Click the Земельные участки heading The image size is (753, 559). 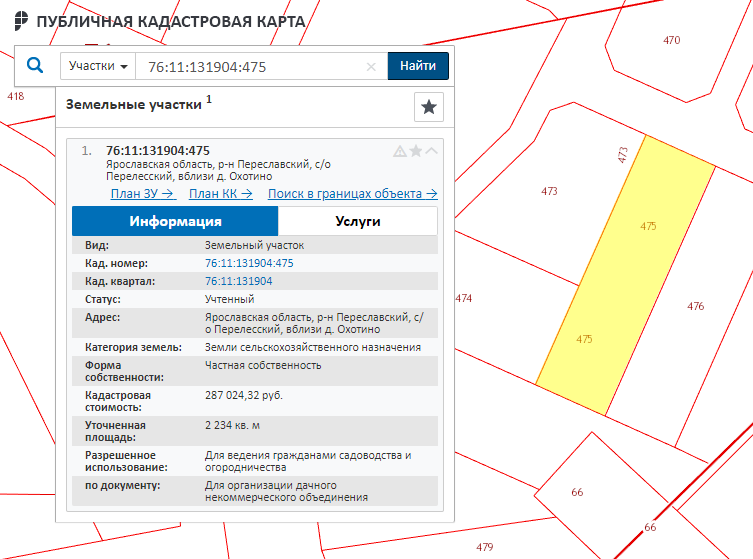click(134, 105)
